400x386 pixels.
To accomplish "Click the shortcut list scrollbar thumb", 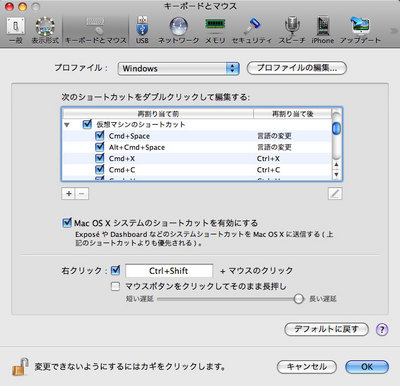I will click(x=337, y=128).
